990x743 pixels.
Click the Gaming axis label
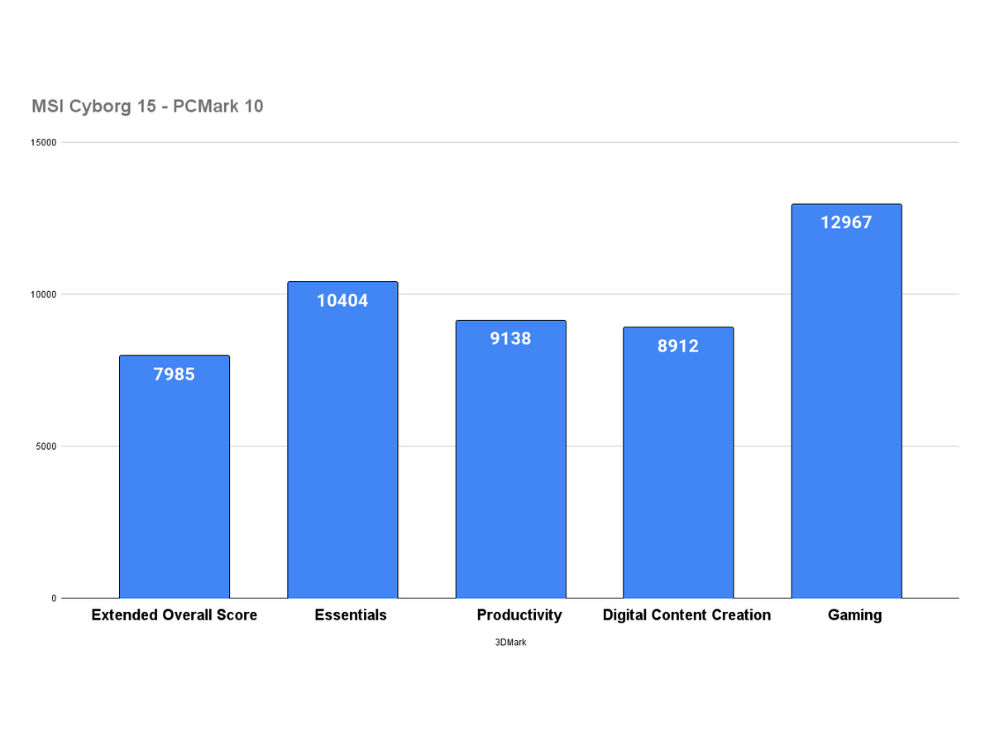pos(855,615)
